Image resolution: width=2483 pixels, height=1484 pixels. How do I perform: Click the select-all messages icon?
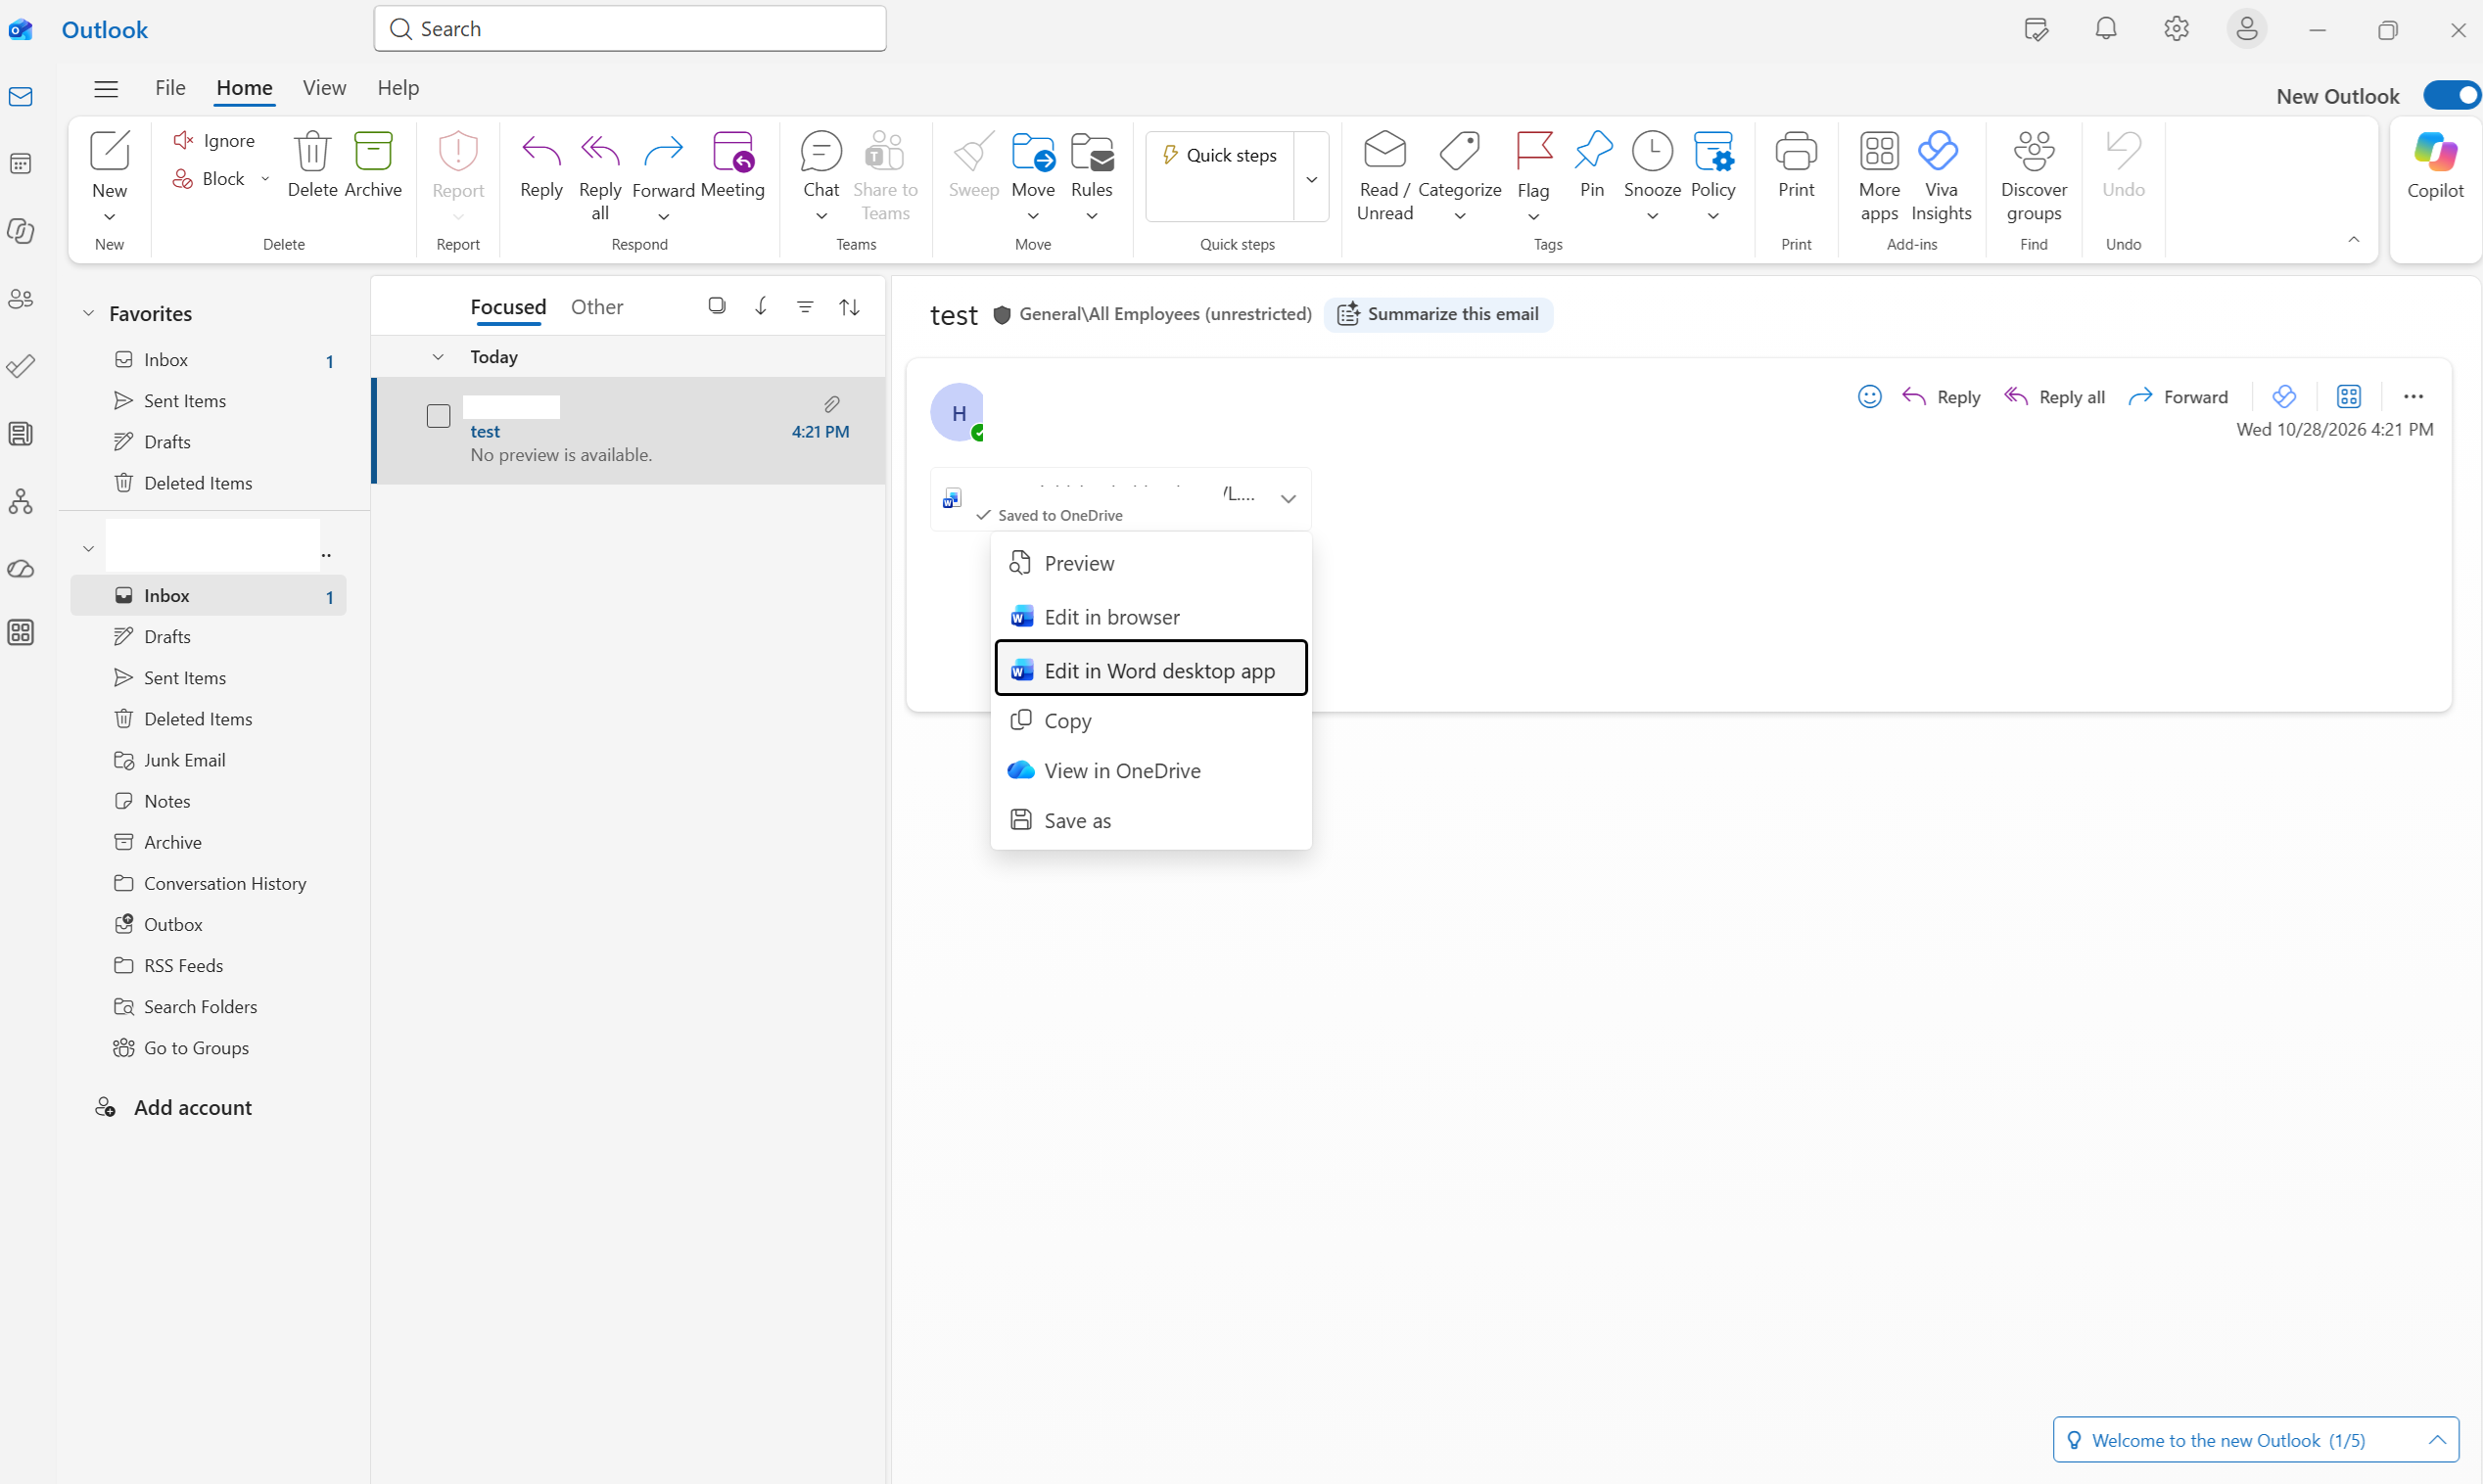point(717,306)
